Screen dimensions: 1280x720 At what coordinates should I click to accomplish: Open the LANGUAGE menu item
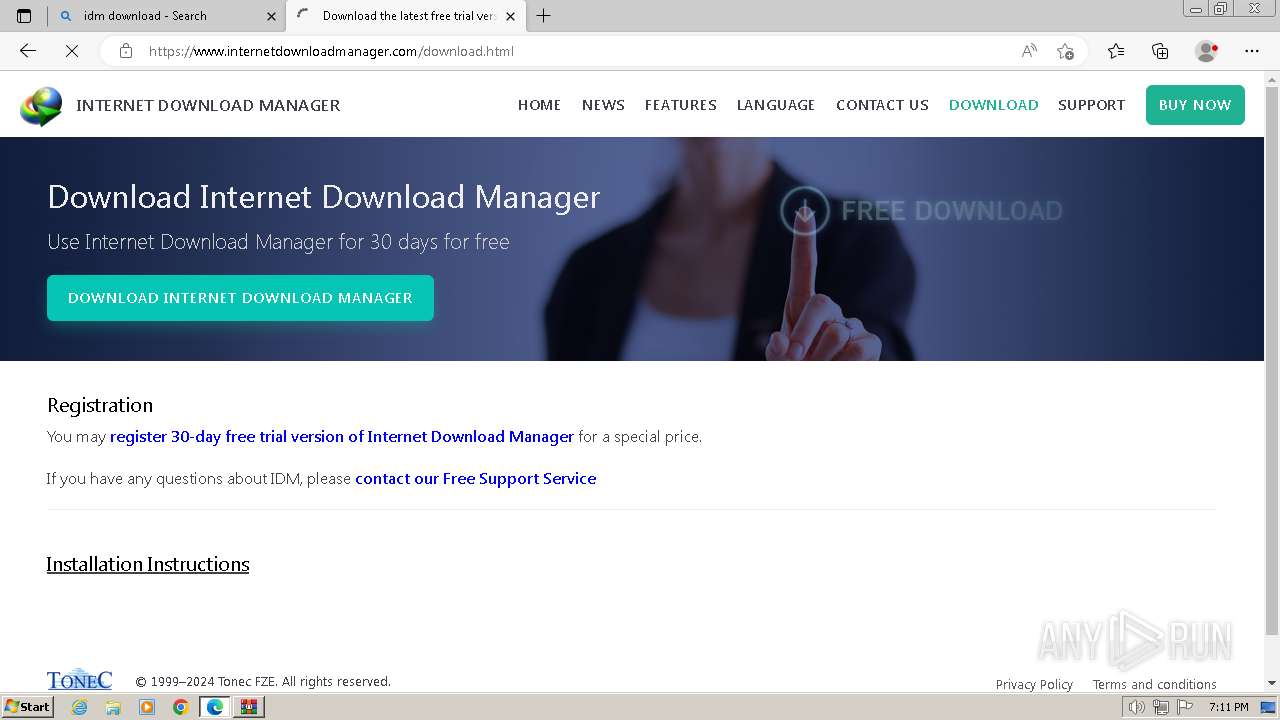776,105
